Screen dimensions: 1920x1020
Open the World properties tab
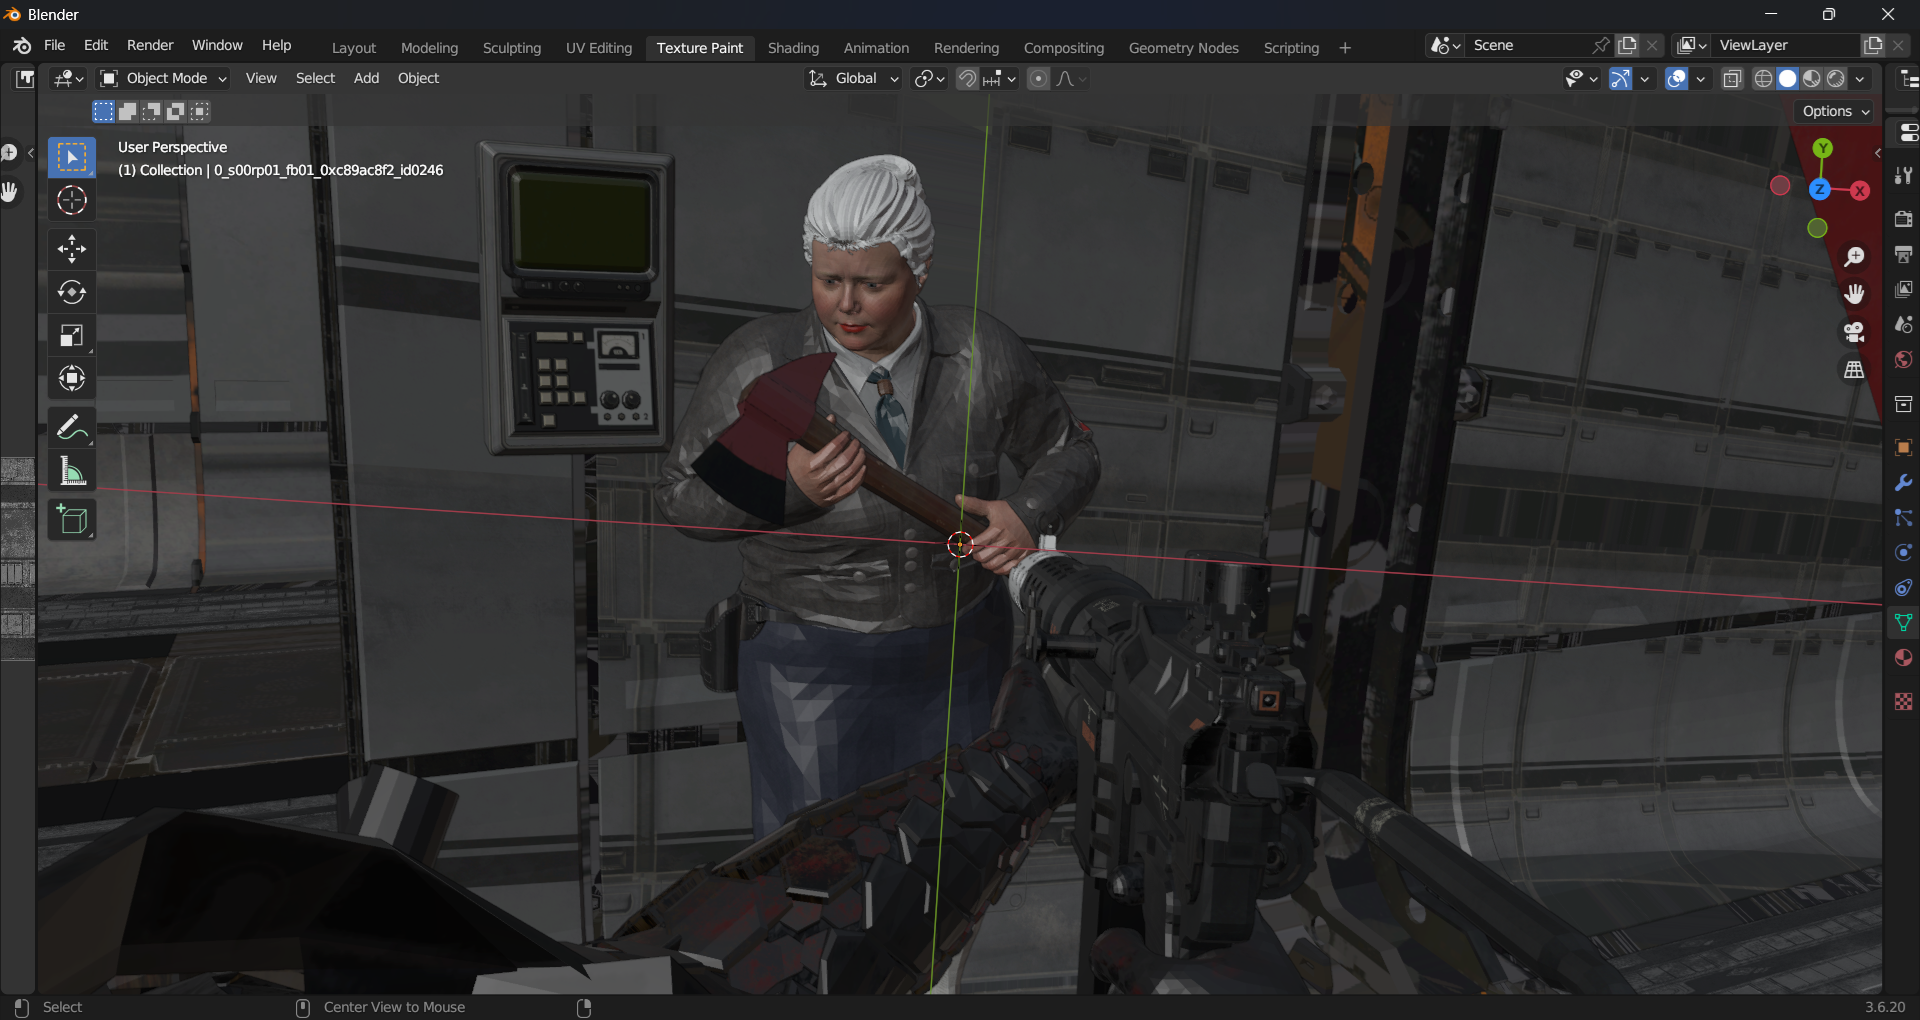pyautogui.click(x=1903, y=359)
